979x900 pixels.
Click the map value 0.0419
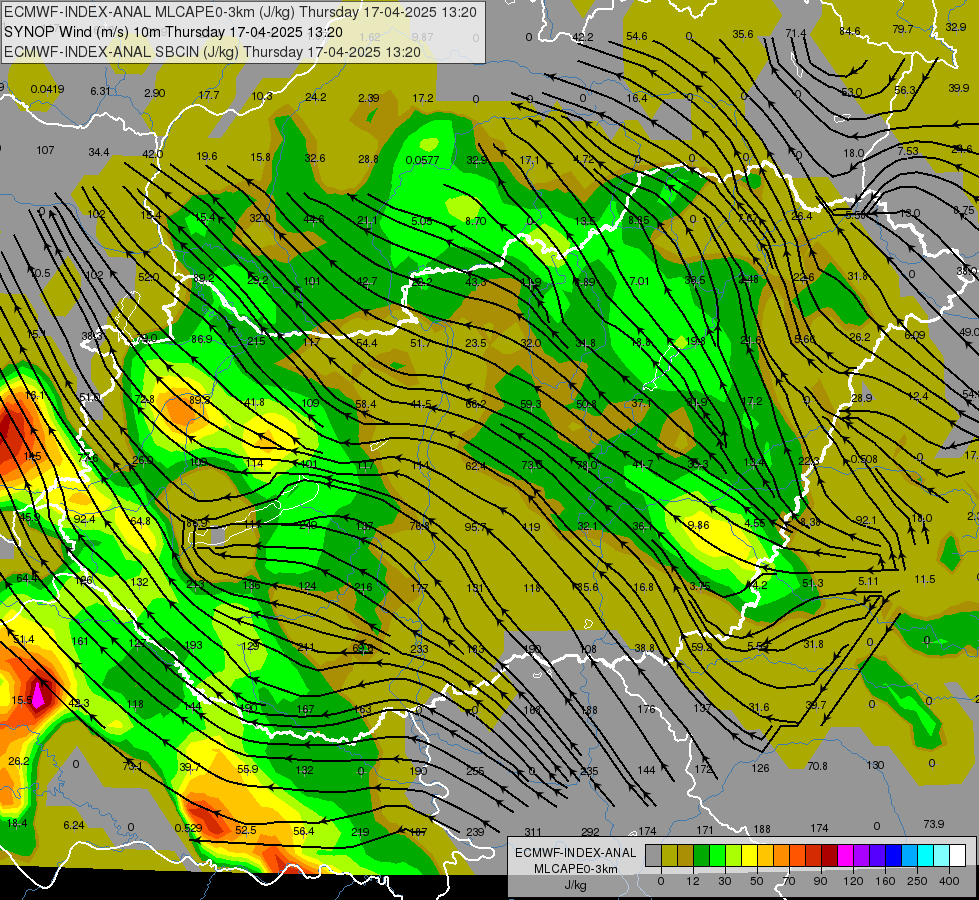coord(47,89)
